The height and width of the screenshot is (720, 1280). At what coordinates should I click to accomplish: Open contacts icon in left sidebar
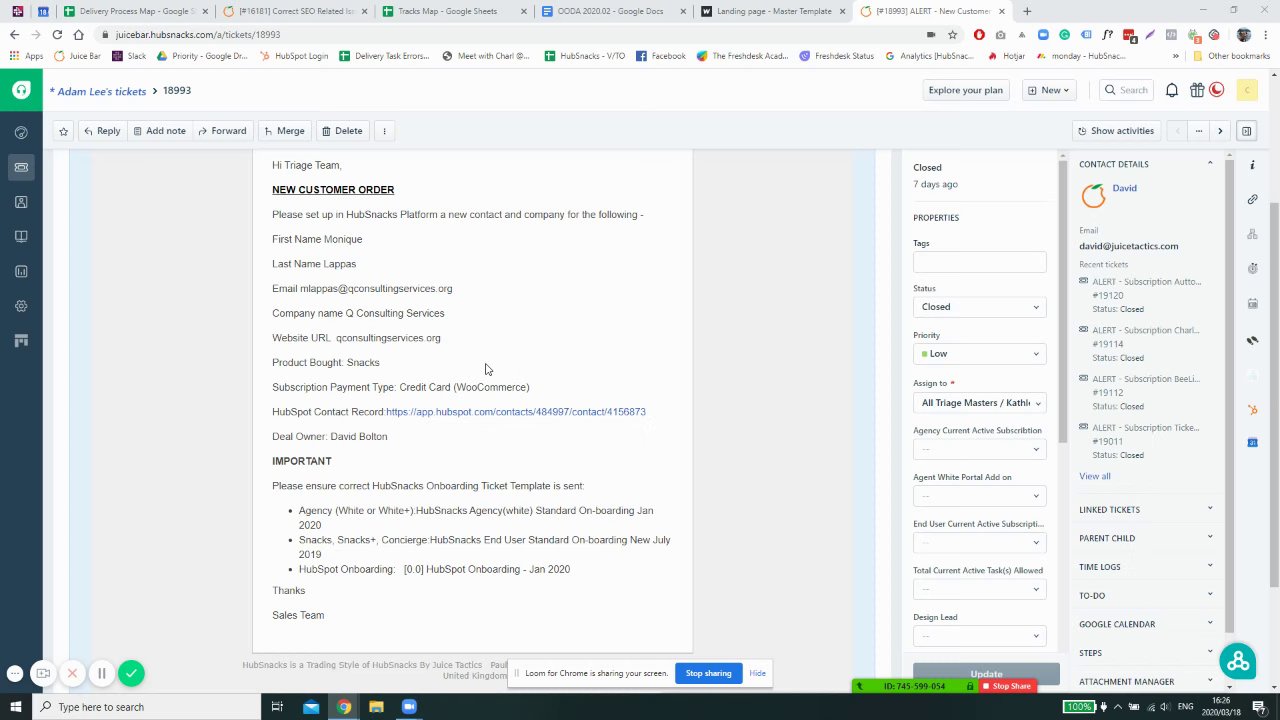21,202
